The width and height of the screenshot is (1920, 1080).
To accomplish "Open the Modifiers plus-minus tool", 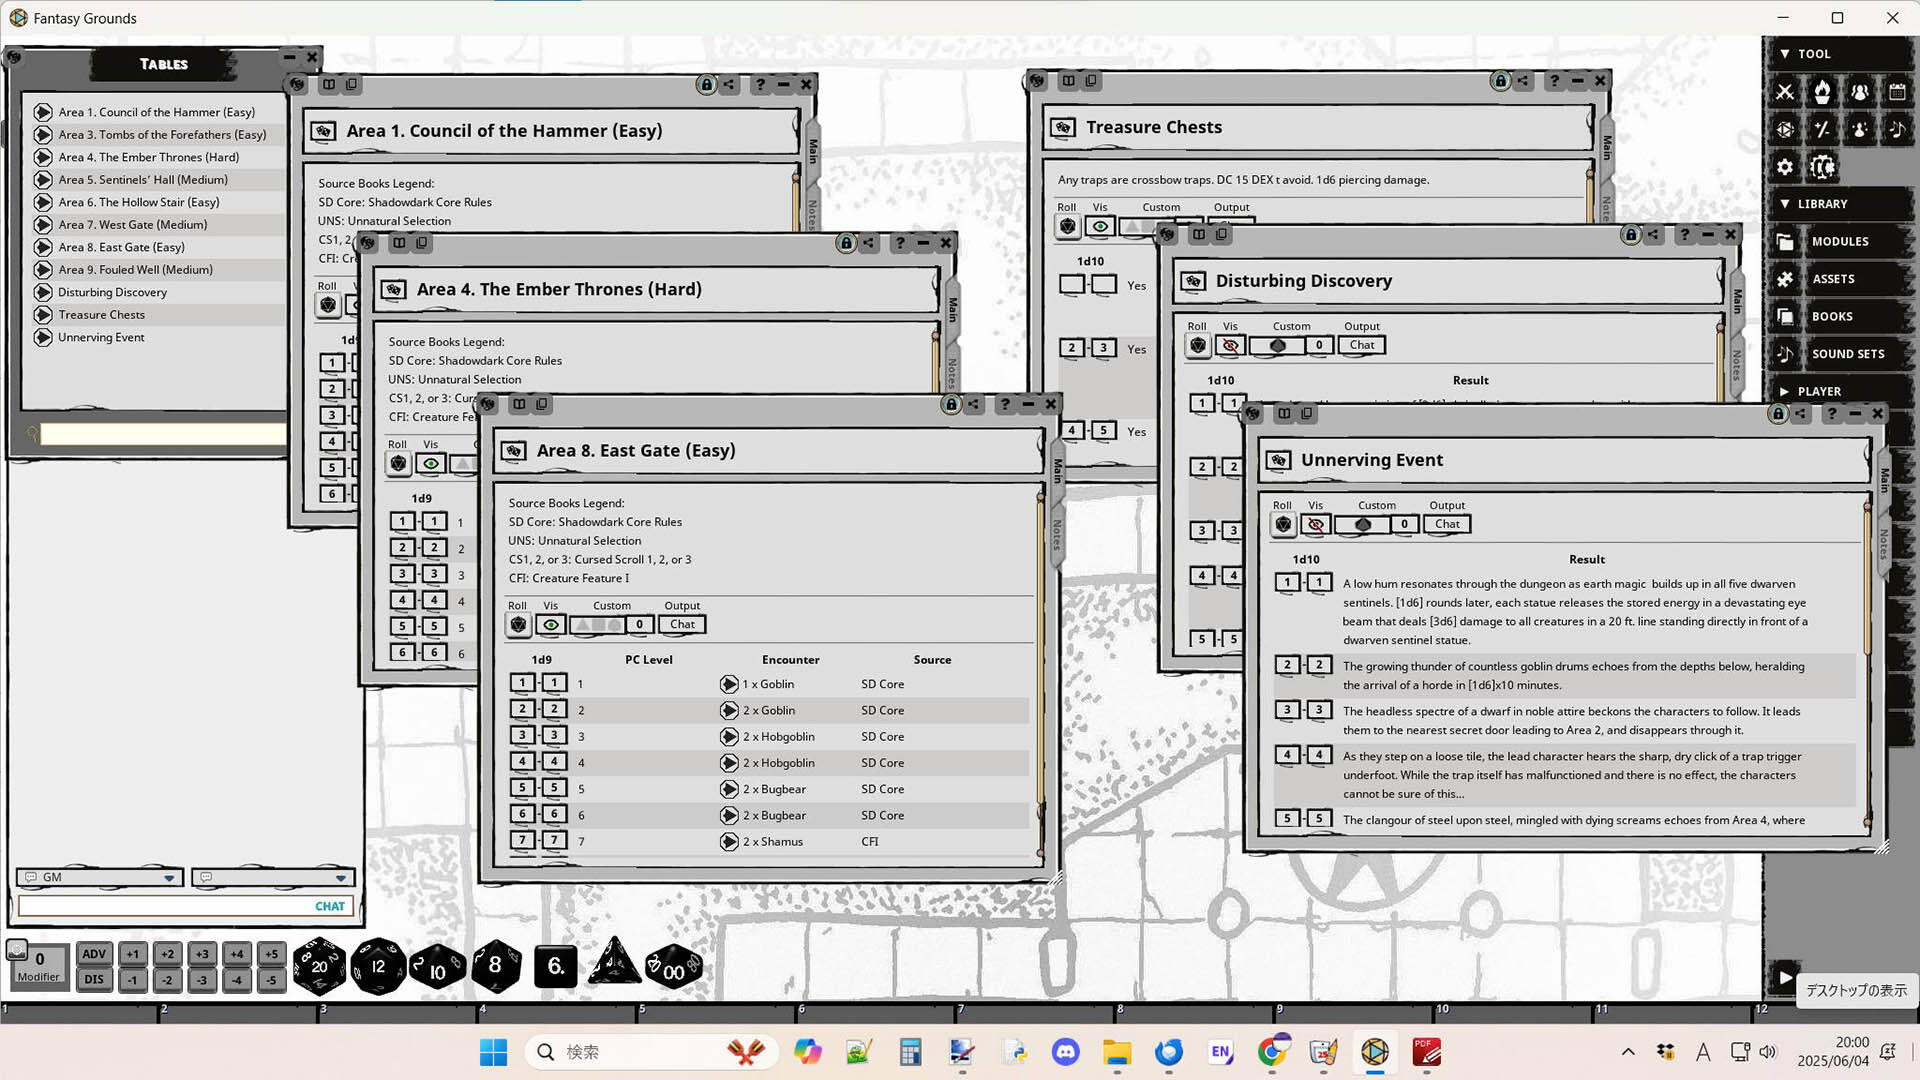I will (1822, 130).
